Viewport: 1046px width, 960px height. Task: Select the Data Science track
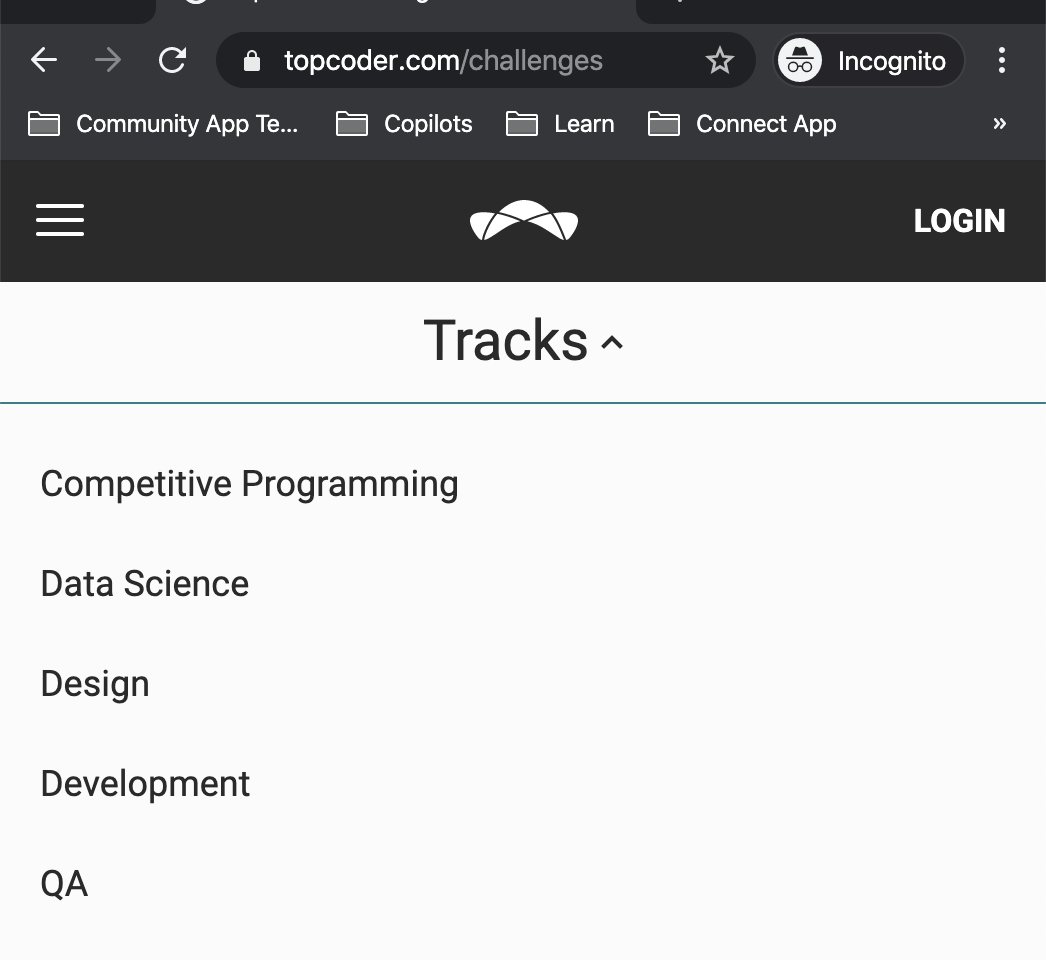145,584
